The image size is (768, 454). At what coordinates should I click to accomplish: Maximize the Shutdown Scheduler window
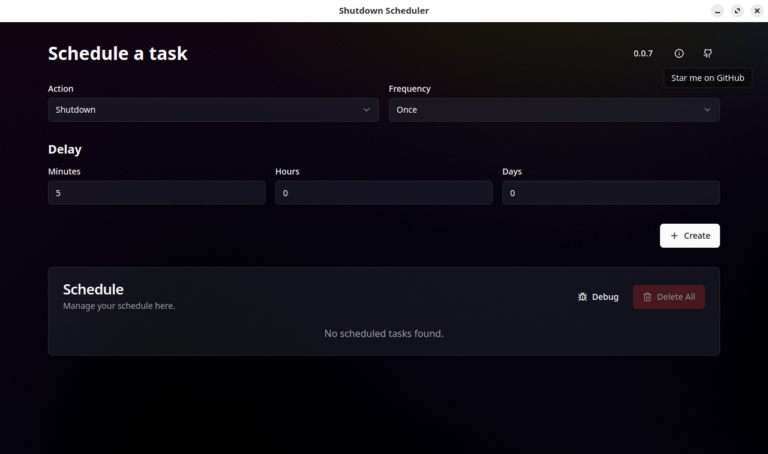pos(737,11)
